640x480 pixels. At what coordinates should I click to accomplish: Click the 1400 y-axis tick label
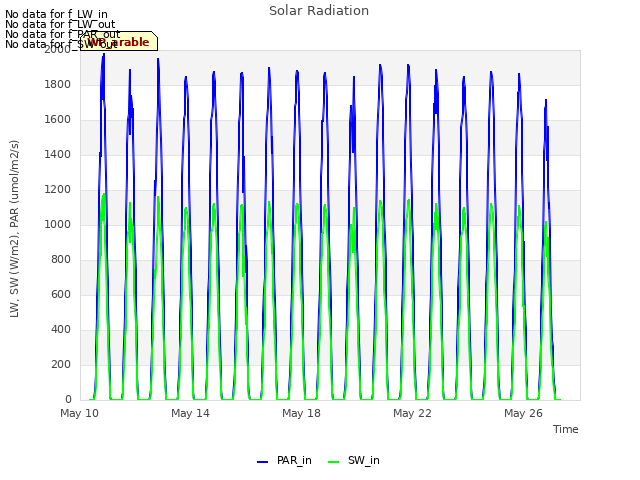(57, 154)
